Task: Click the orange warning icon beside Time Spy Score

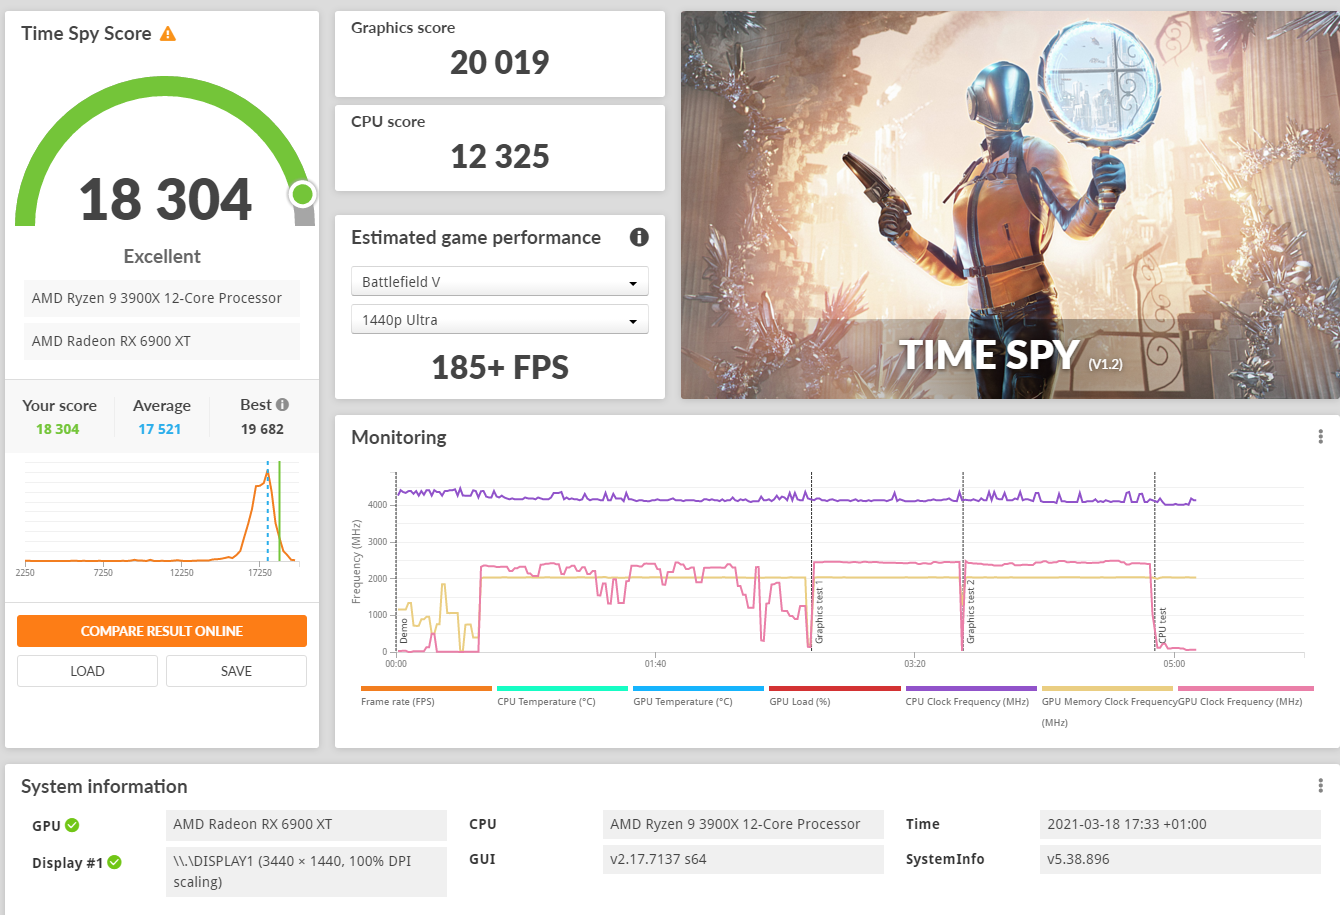Action: [x=168, y=34]
